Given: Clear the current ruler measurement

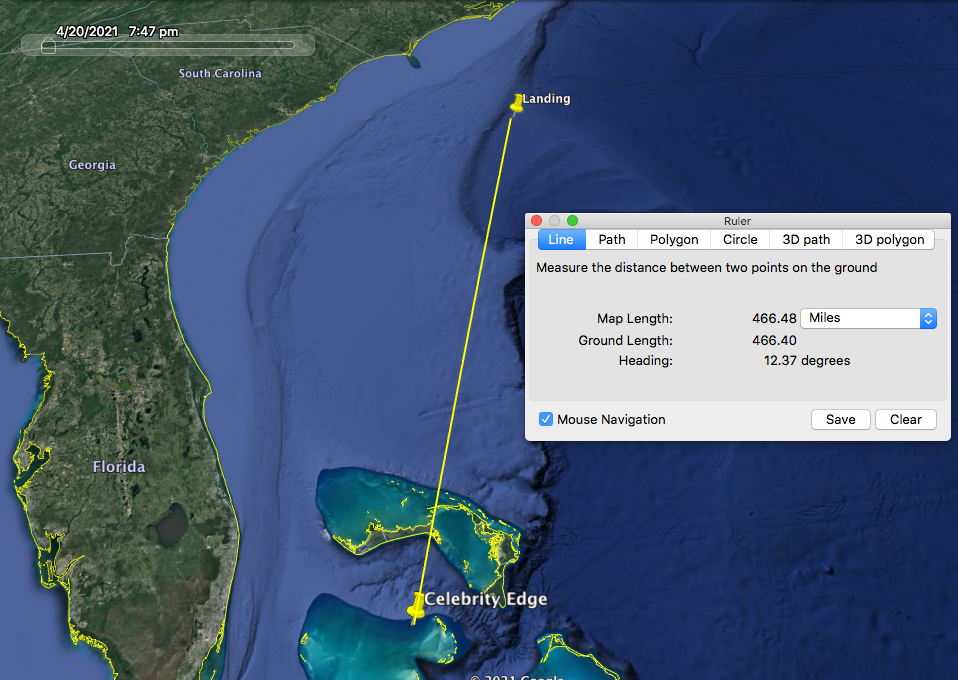Looking at the screenshot, I should coord(906,420).
